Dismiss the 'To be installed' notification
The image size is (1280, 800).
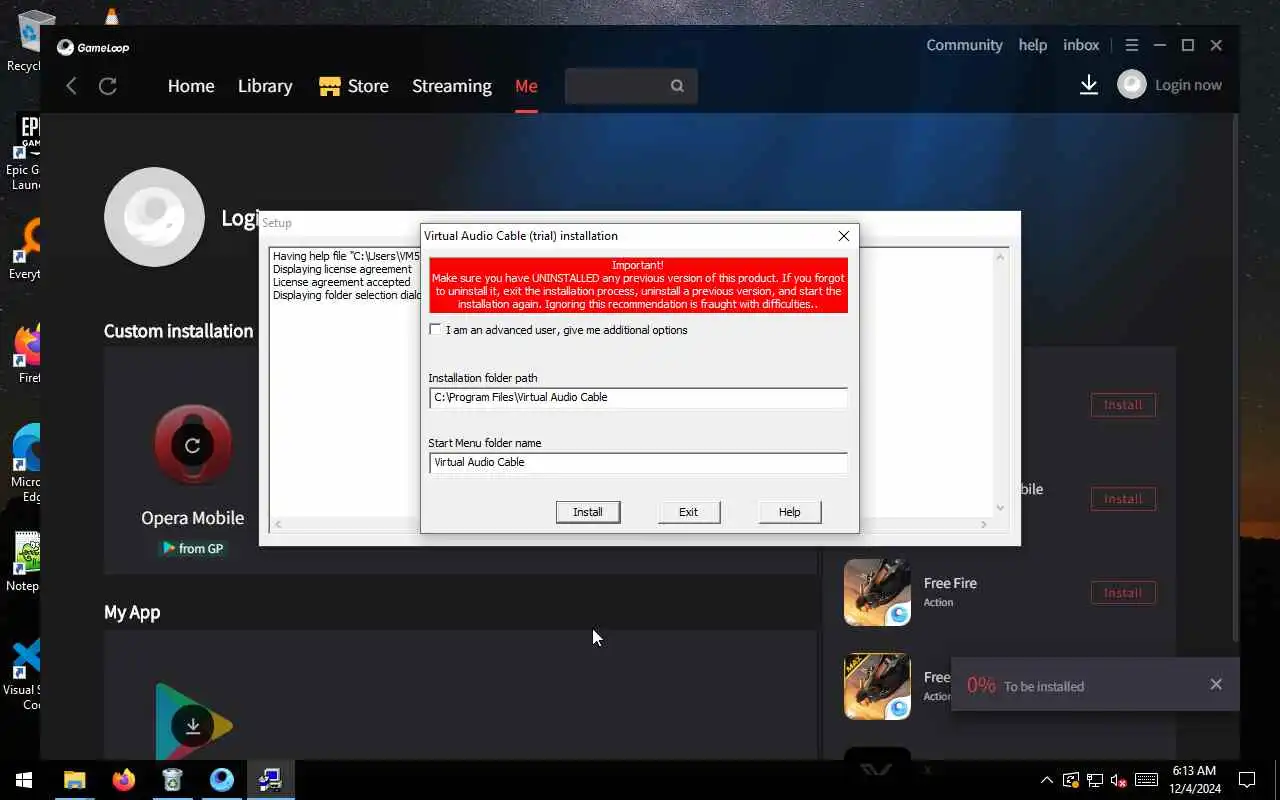(x=1216, y=684)
